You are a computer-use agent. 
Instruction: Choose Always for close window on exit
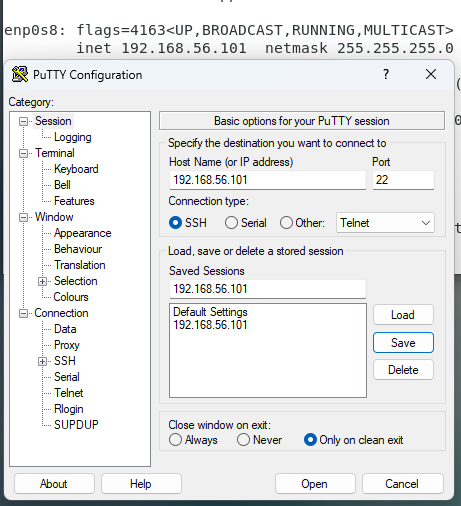175,440
